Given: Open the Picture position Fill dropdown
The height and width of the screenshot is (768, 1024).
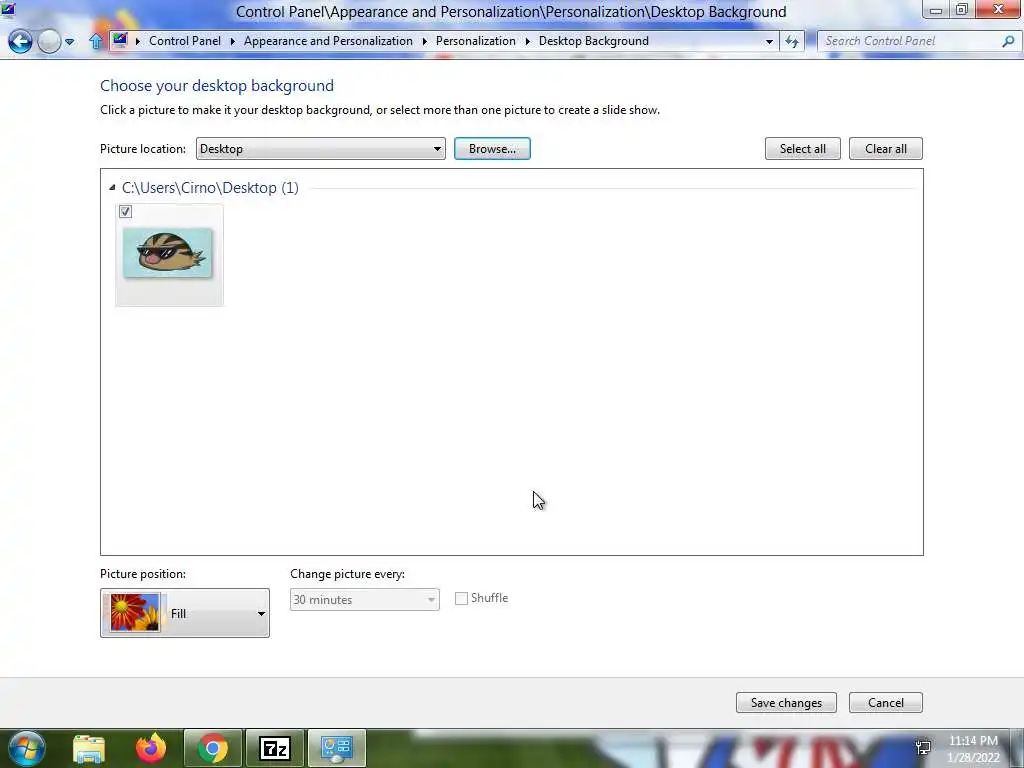Looking at the screenshot, I should [185, 613].
